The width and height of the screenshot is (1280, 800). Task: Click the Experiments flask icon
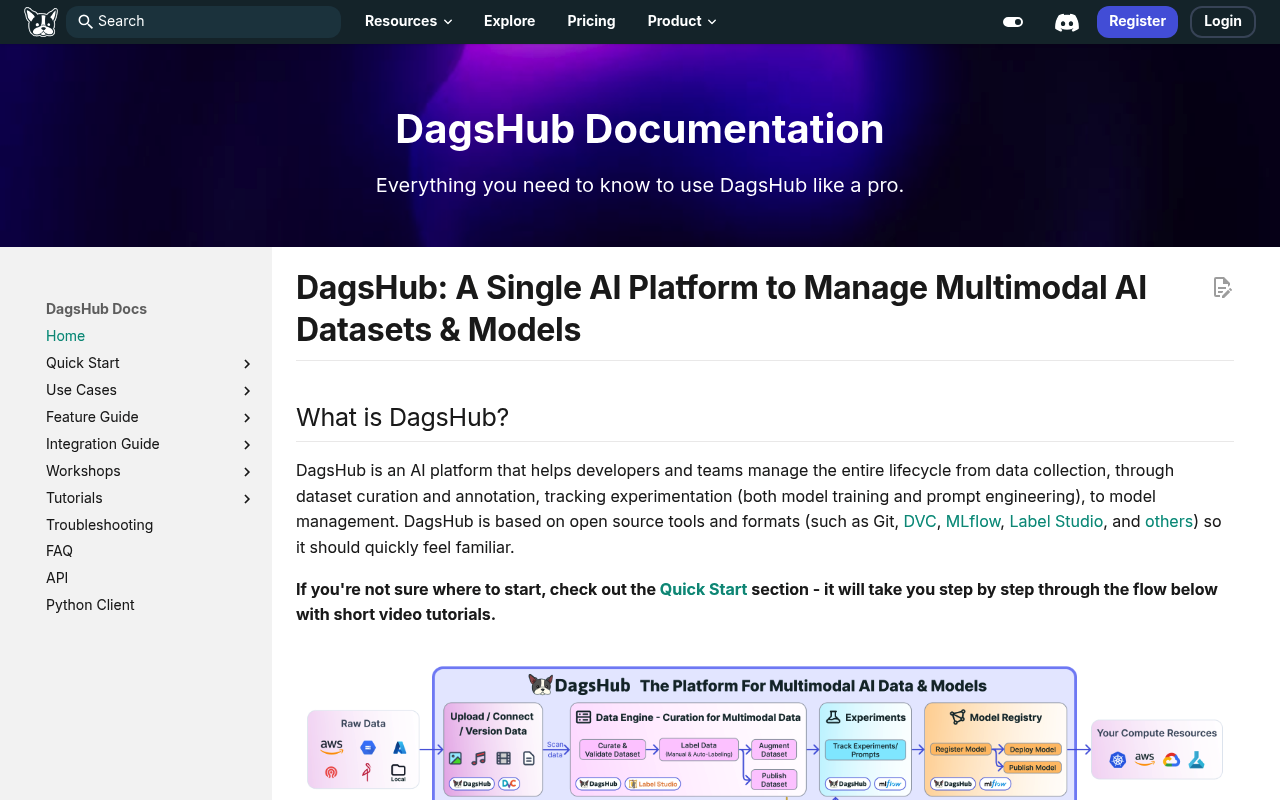(x=832, y=717)
